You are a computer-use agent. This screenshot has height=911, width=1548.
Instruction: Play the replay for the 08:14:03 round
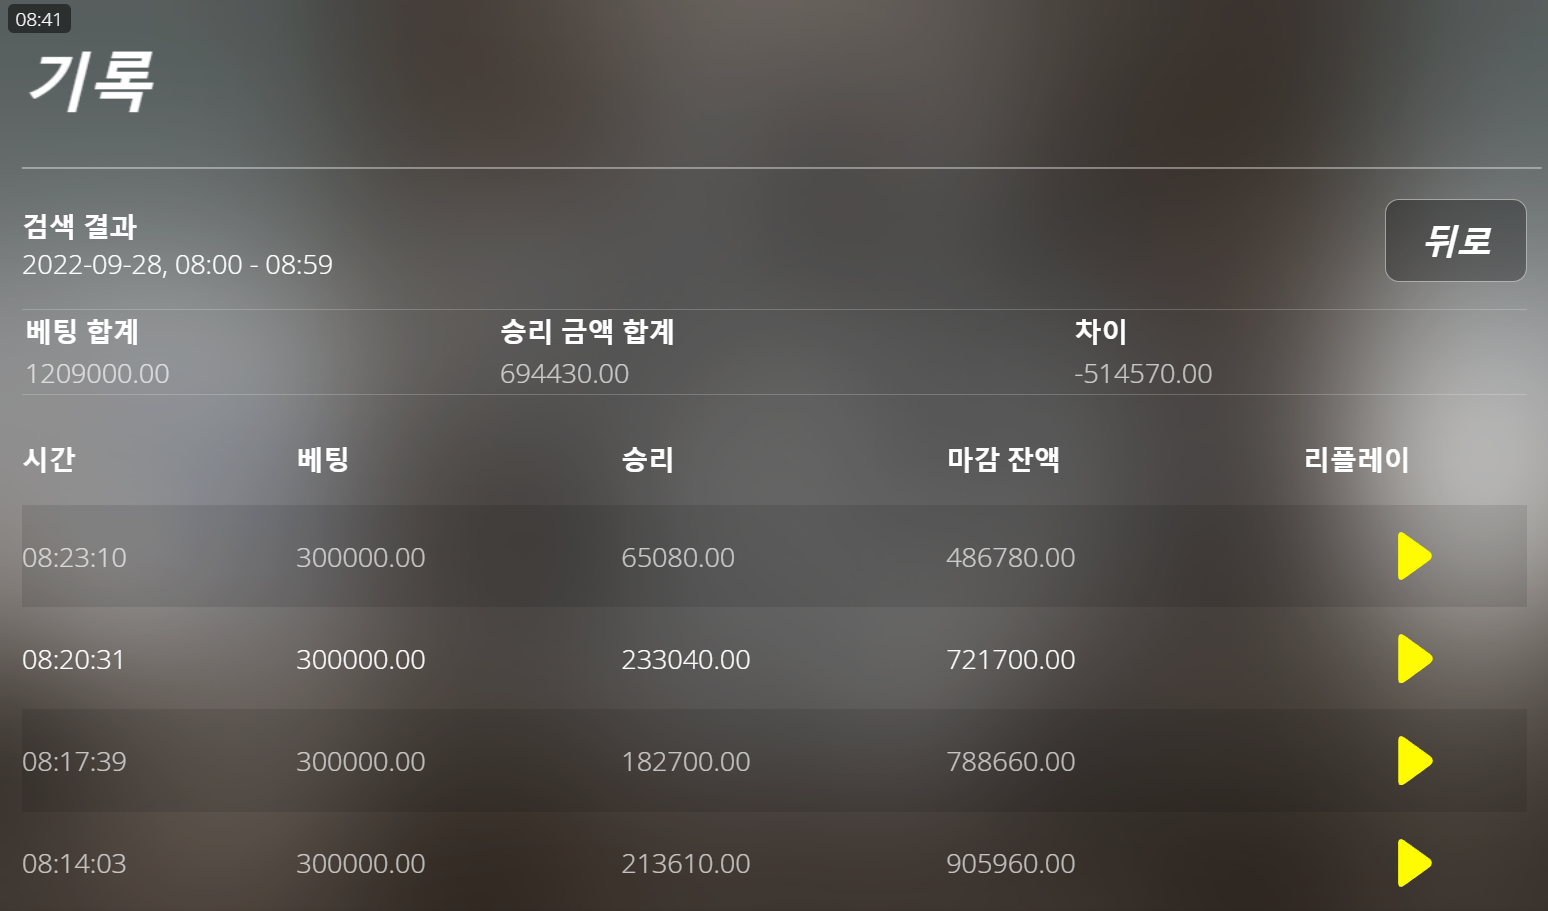(1414, 863)
